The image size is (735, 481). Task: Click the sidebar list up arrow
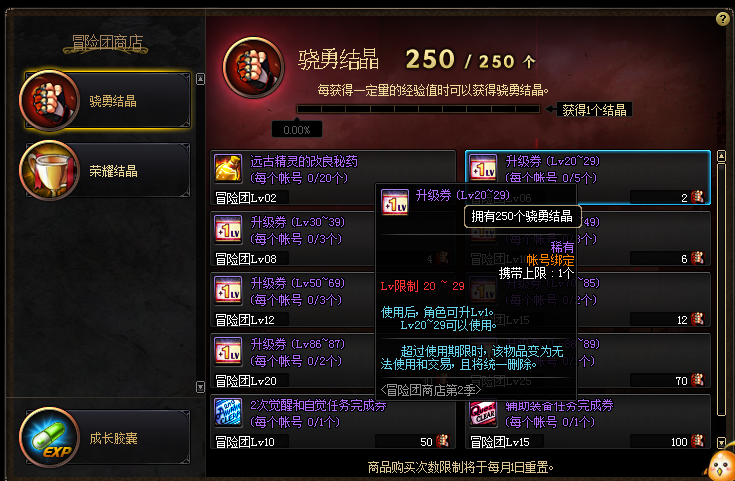pos(200,79)
